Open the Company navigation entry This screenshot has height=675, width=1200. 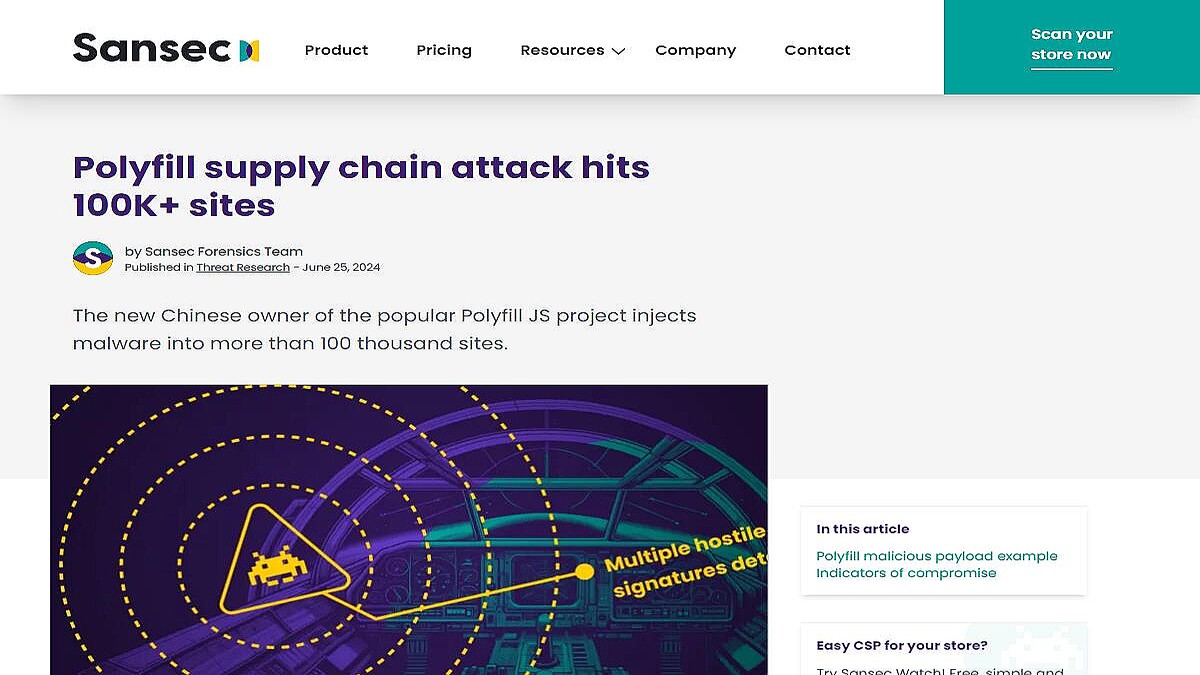click(x=696, y=50)
